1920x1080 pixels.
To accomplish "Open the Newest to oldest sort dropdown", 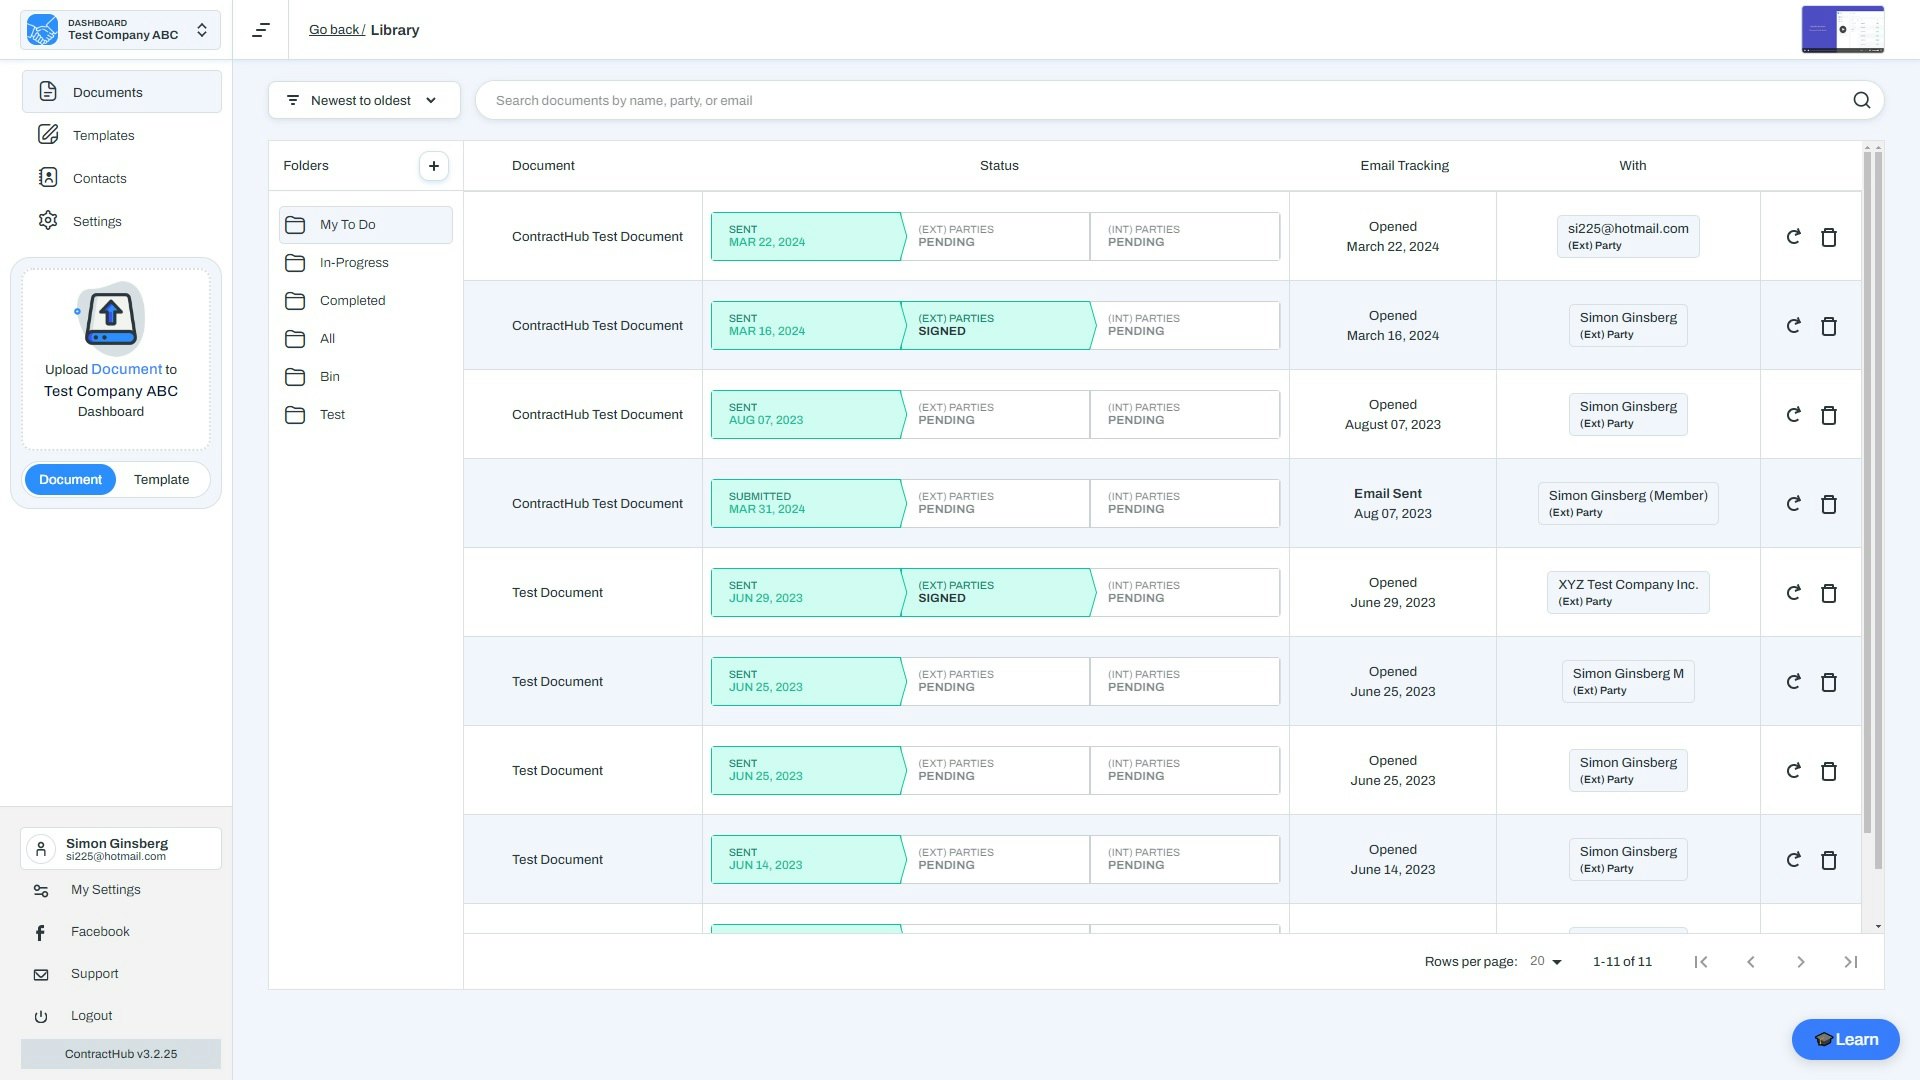I will (364, 100).
